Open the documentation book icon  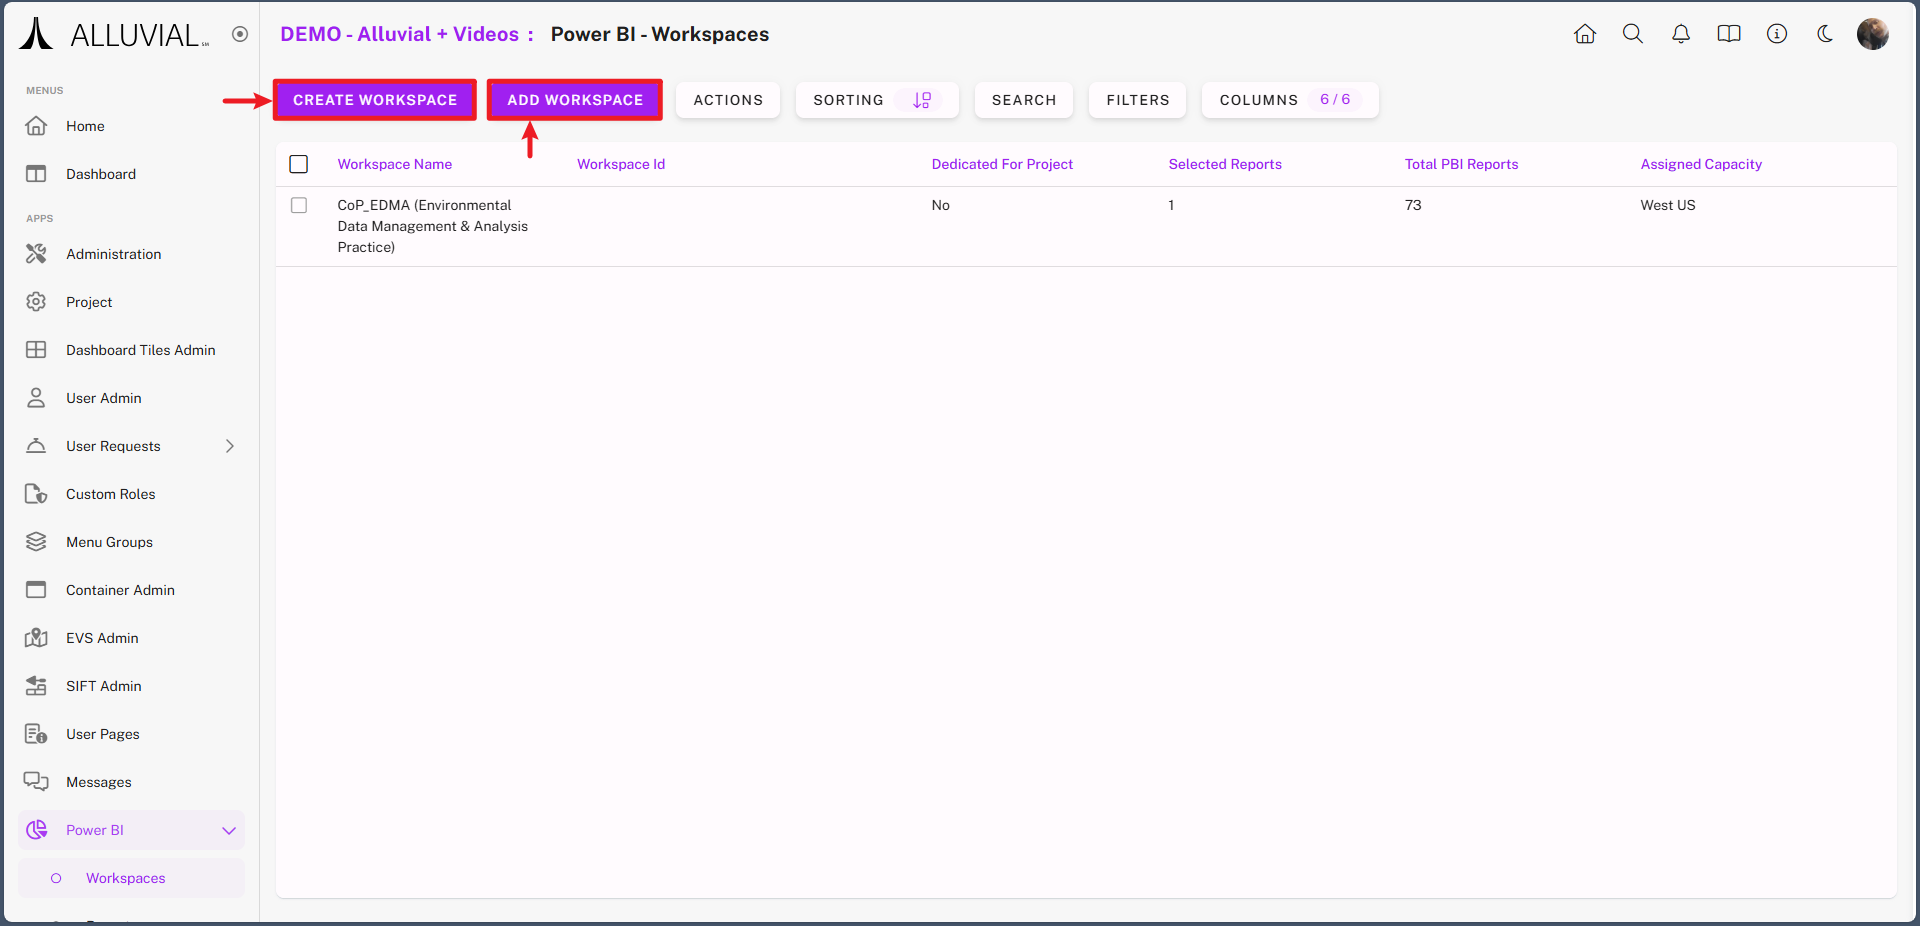pos(1729,34)
